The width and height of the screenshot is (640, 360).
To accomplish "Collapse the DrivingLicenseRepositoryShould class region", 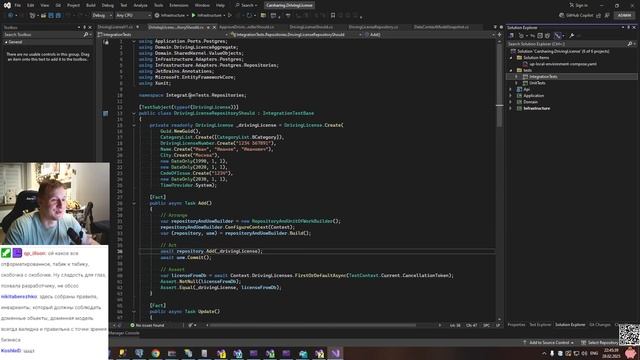I will (134, 113).
